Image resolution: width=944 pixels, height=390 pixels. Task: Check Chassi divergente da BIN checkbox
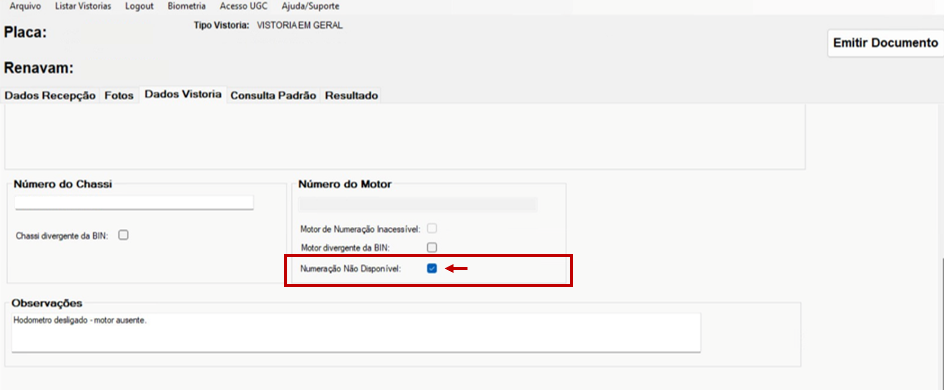123,235
